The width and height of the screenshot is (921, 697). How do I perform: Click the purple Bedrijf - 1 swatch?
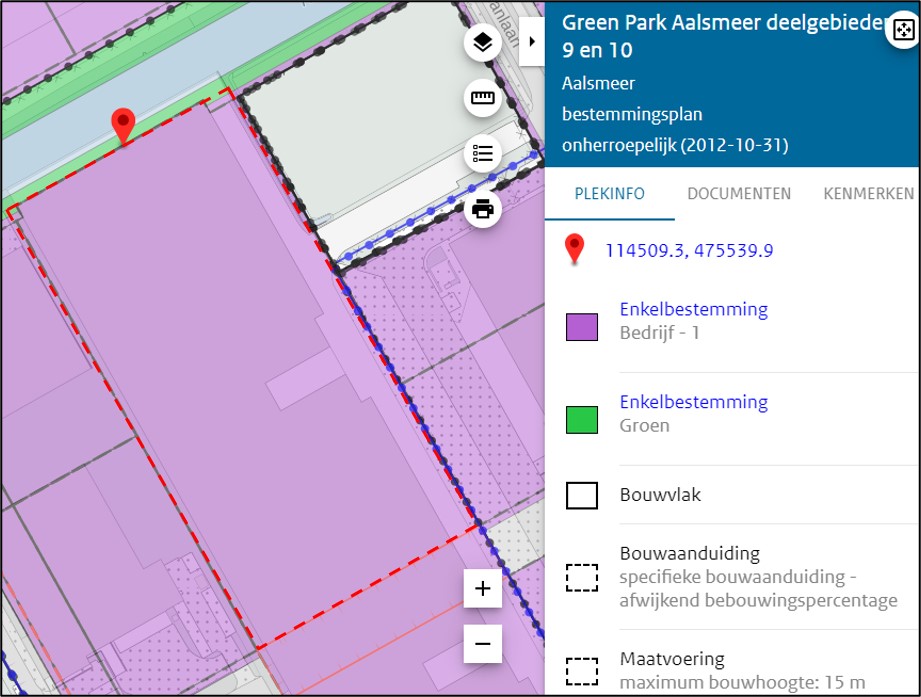[x=581, y=327]
